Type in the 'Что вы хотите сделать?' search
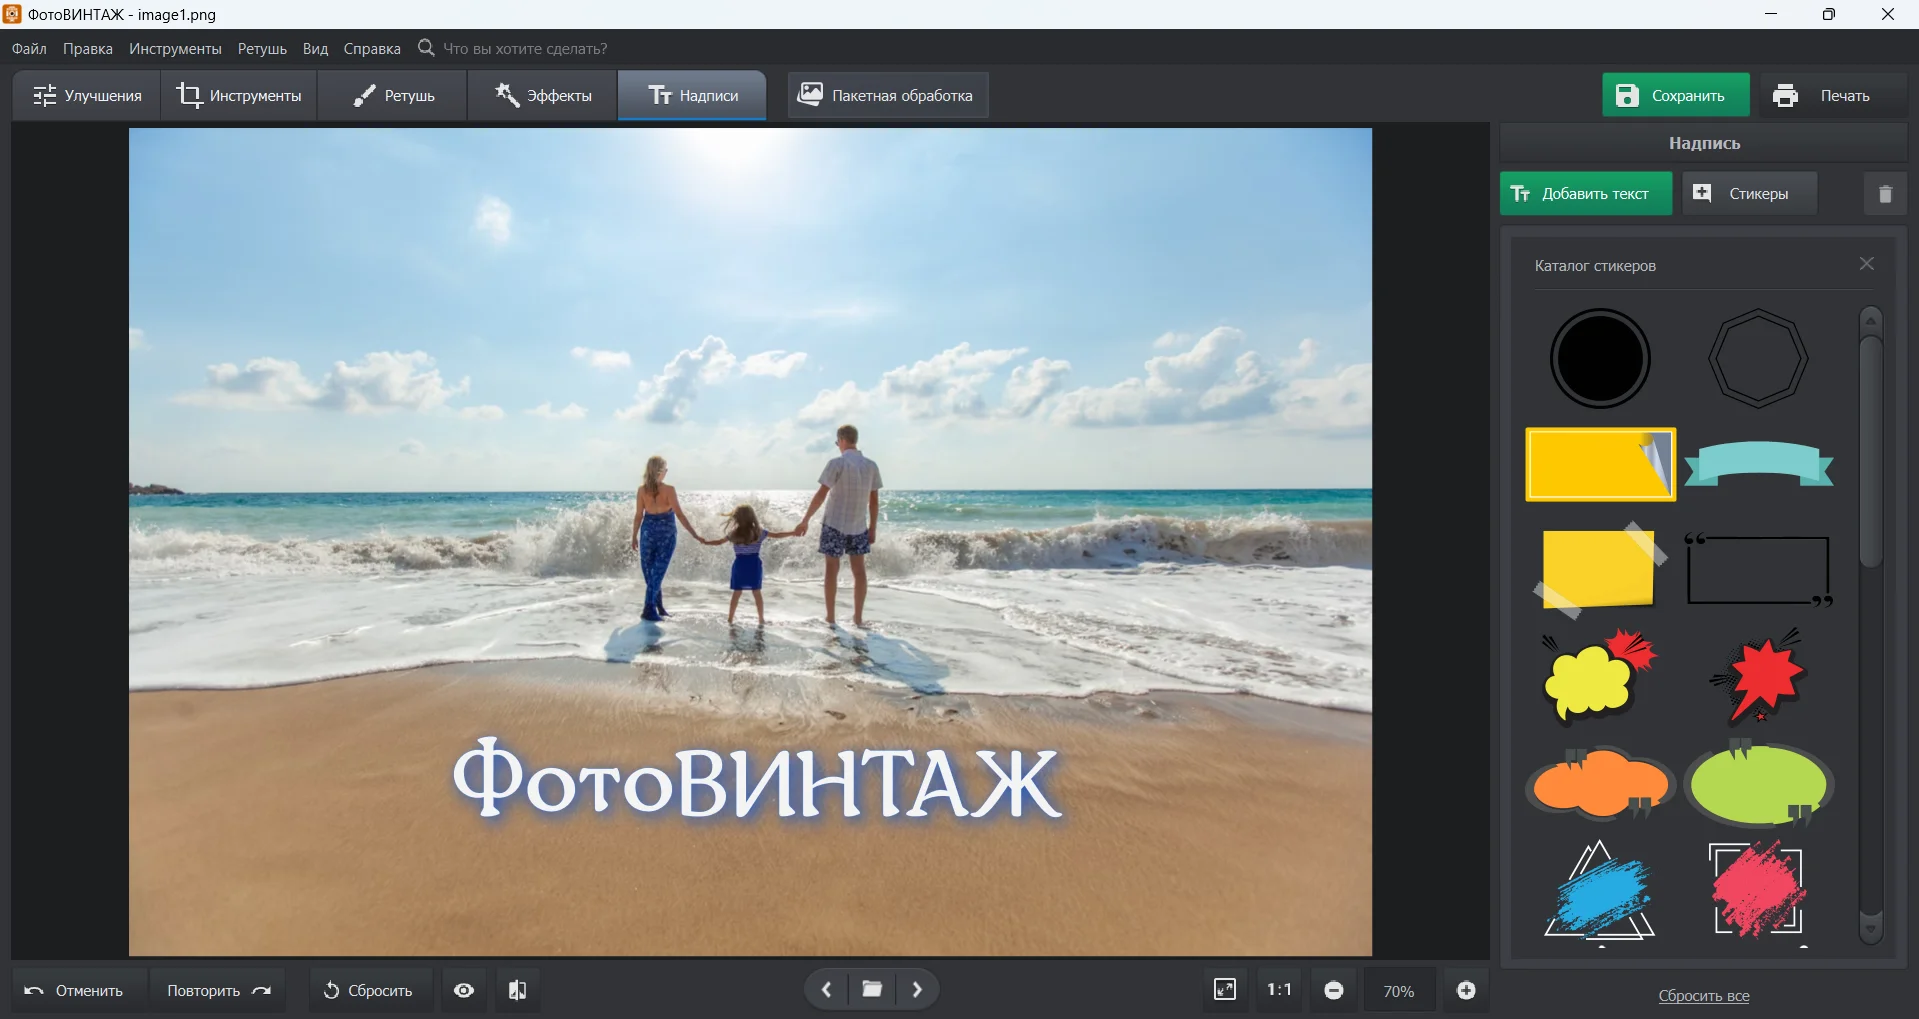 pyautogui.click(x=525, y=49)
